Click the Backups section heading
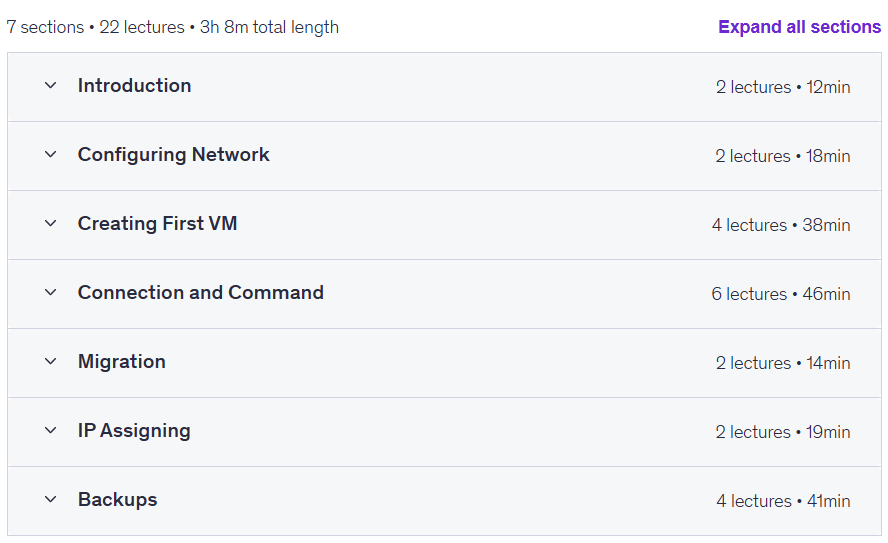This screenshot has height=543, width=888. pos(118,500)
